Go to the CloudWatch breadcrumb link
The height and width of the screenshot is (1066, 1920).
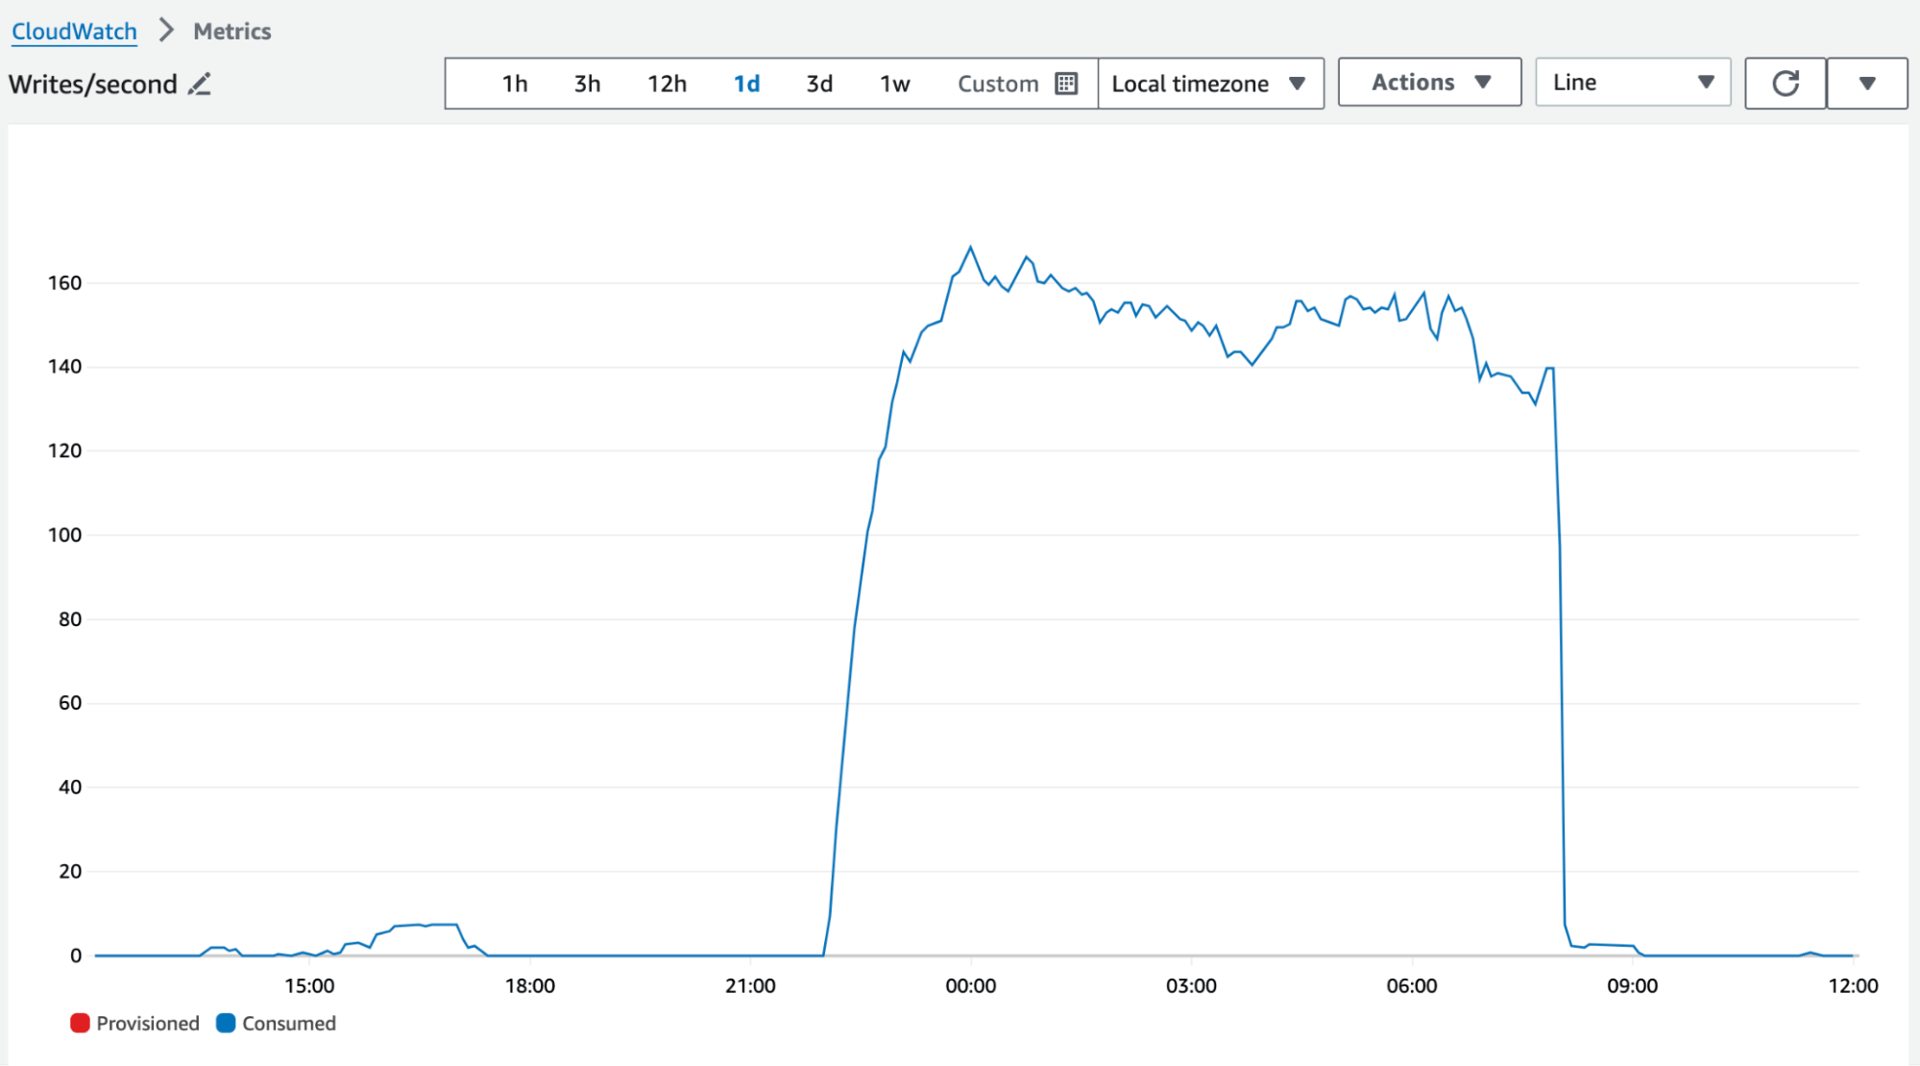click(x=74, y=31)
